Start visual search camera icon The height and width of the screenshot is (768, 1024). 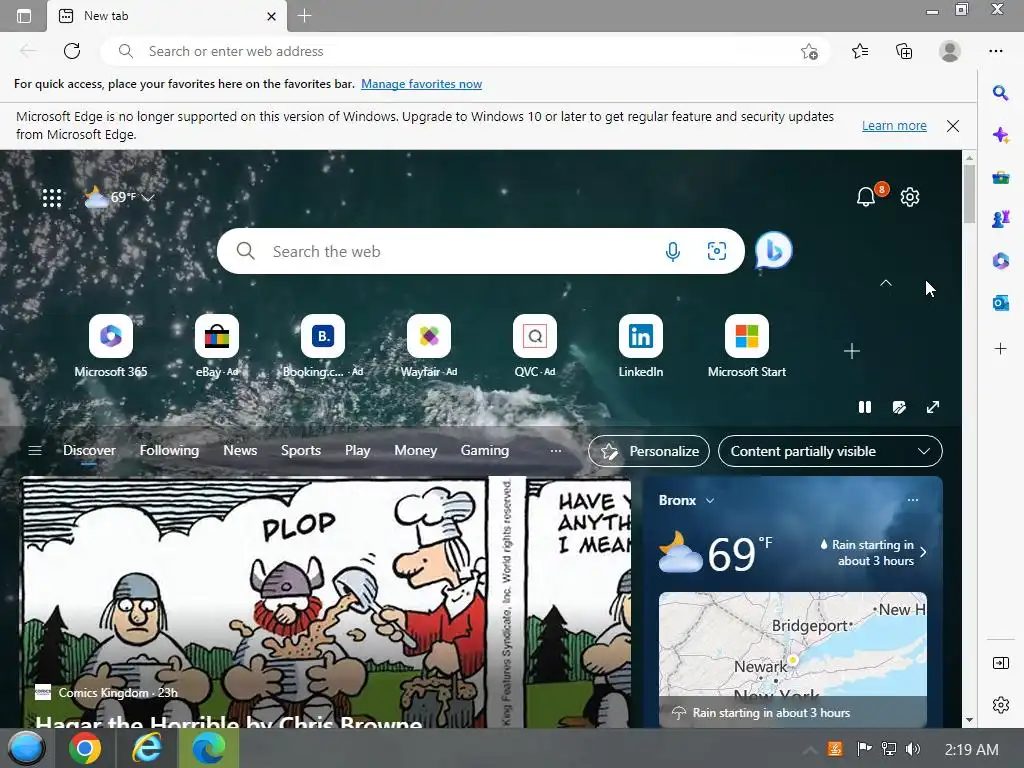(716, 251)
